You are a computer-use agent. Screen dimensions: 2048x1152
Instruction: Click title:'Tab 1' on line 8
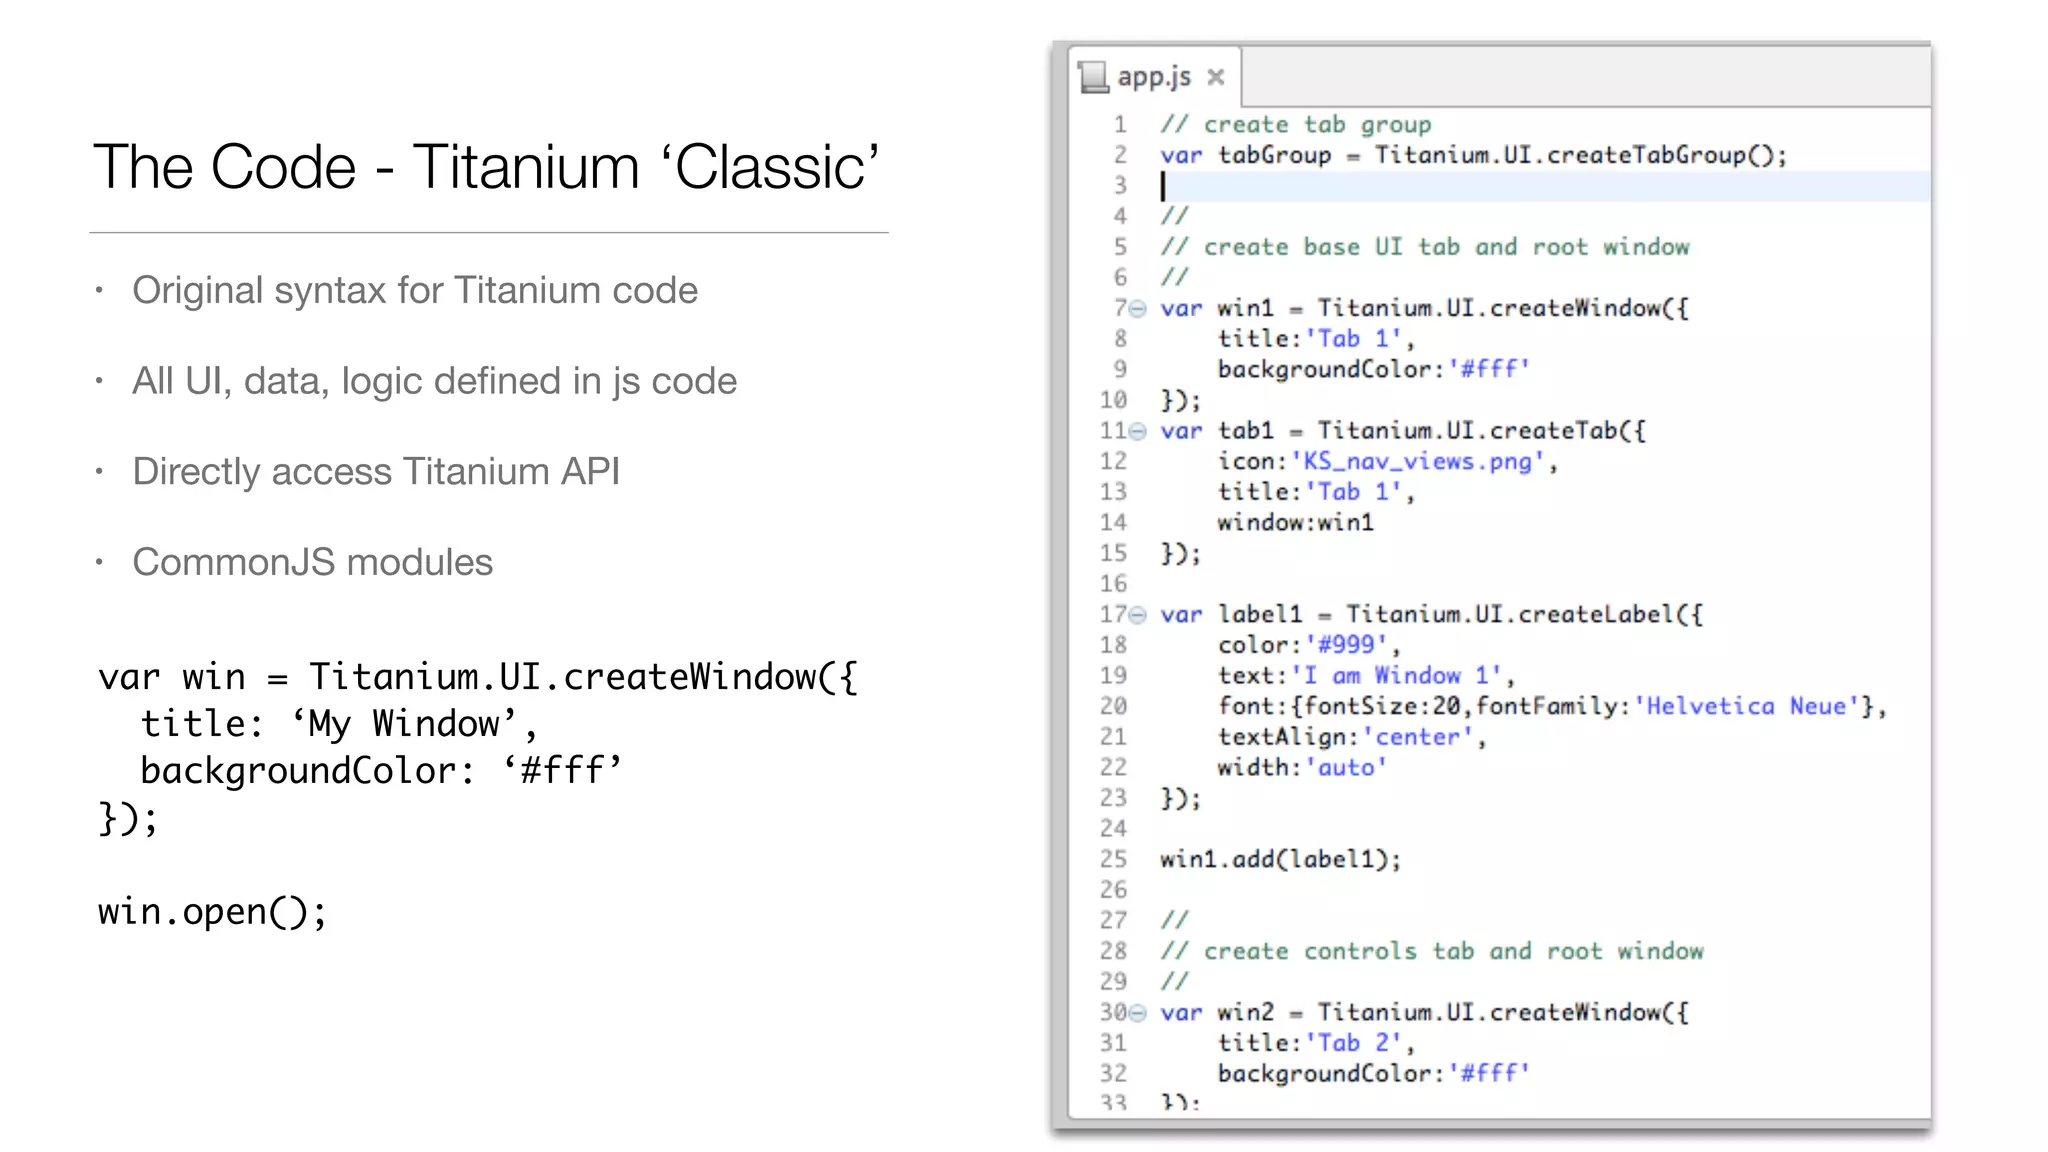click(1316, 339)
